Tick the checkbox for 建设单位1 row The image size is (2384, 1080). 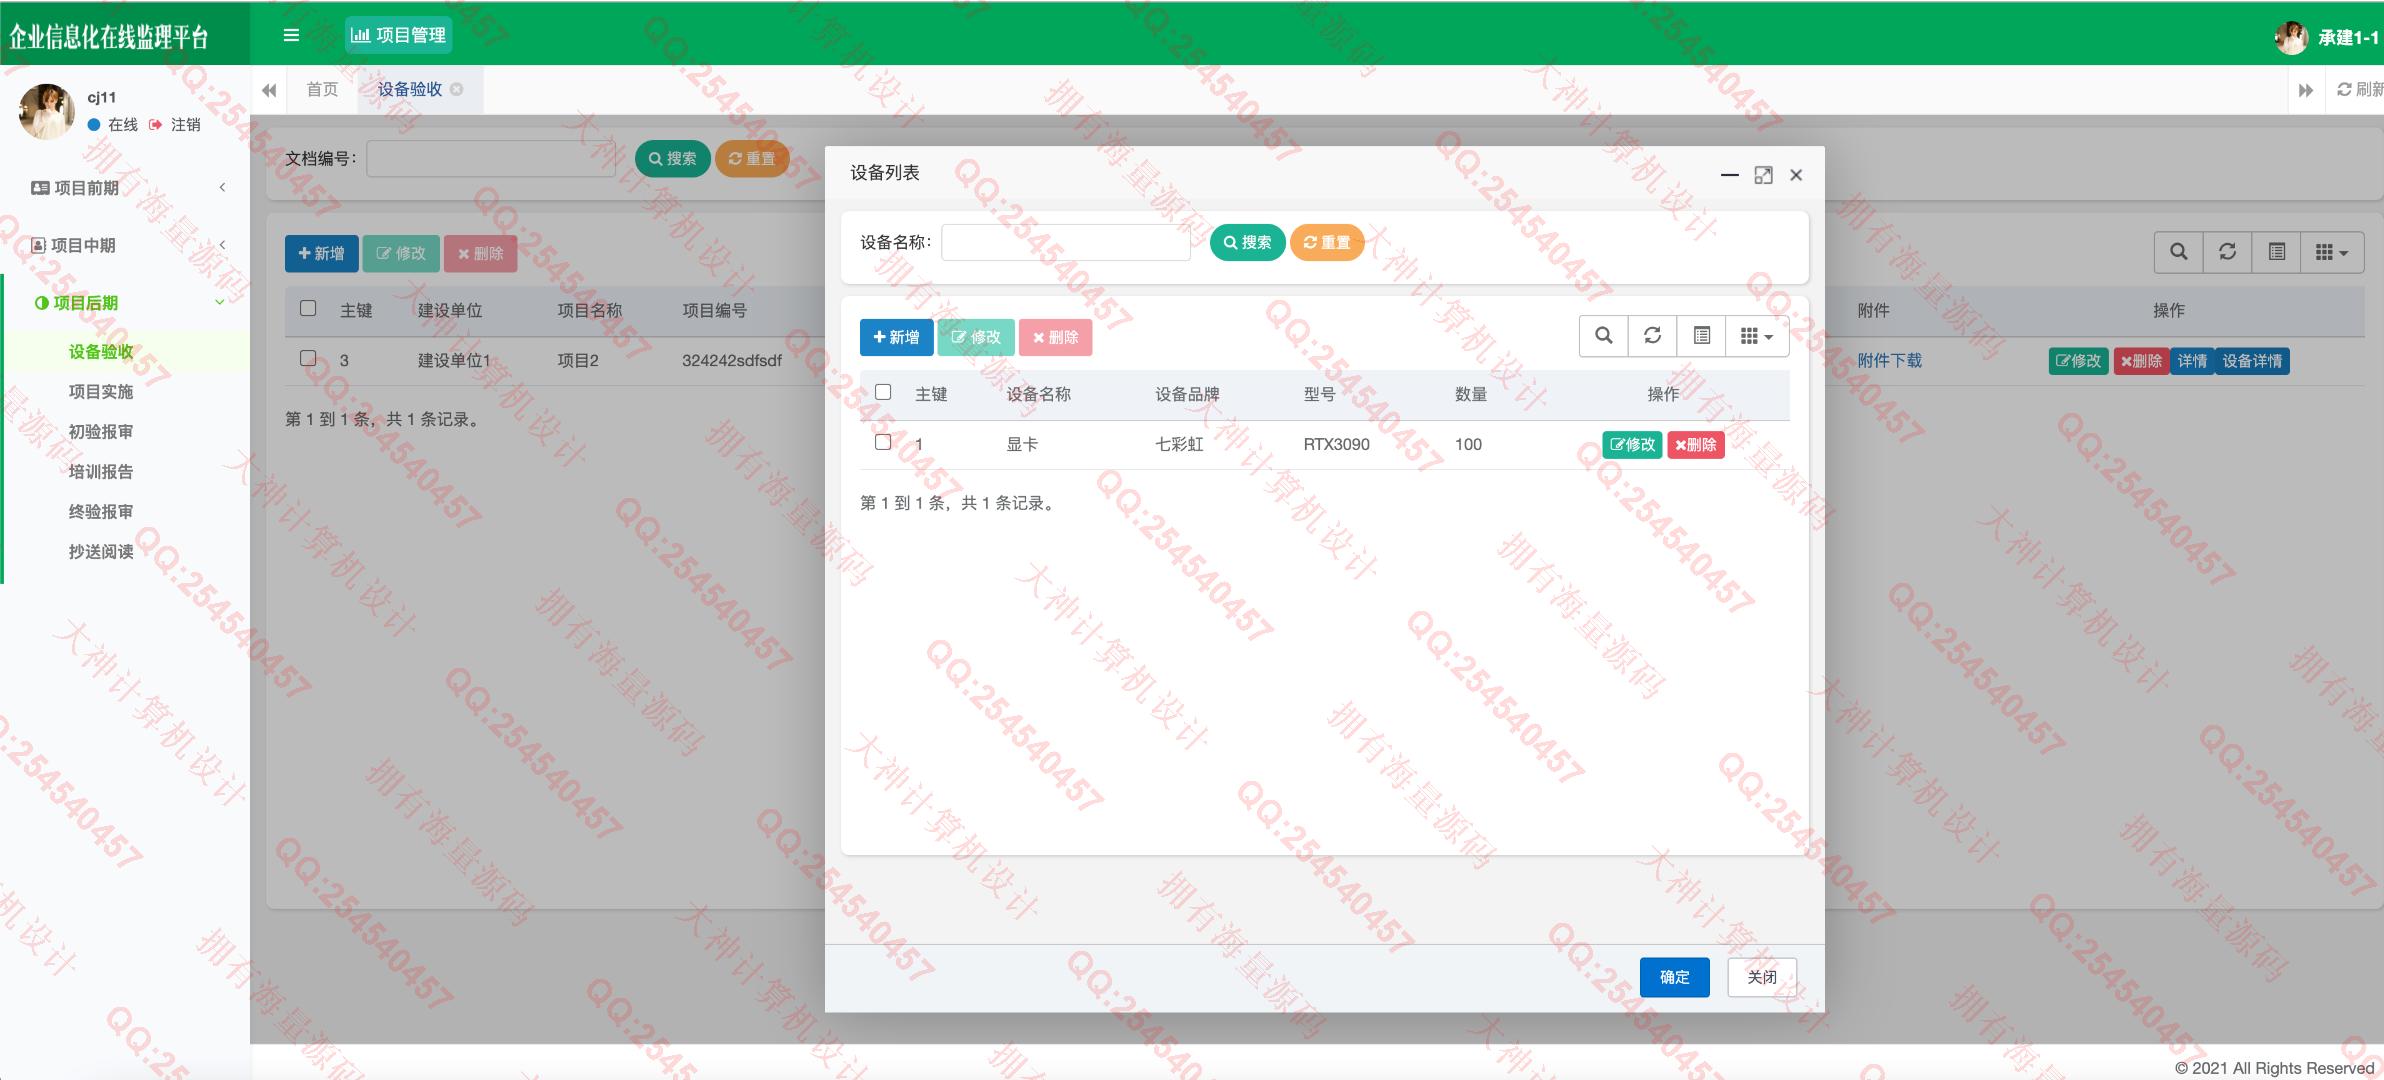point(308,358)
